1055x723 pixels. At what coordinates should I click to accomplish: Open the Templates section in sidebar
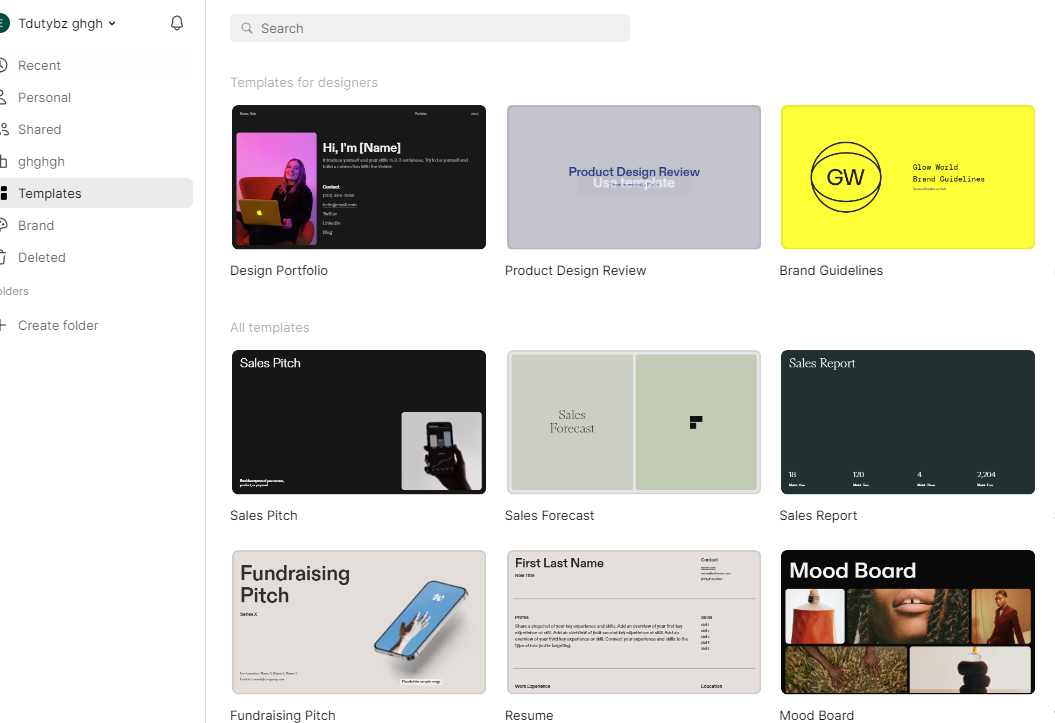point(50,193)
